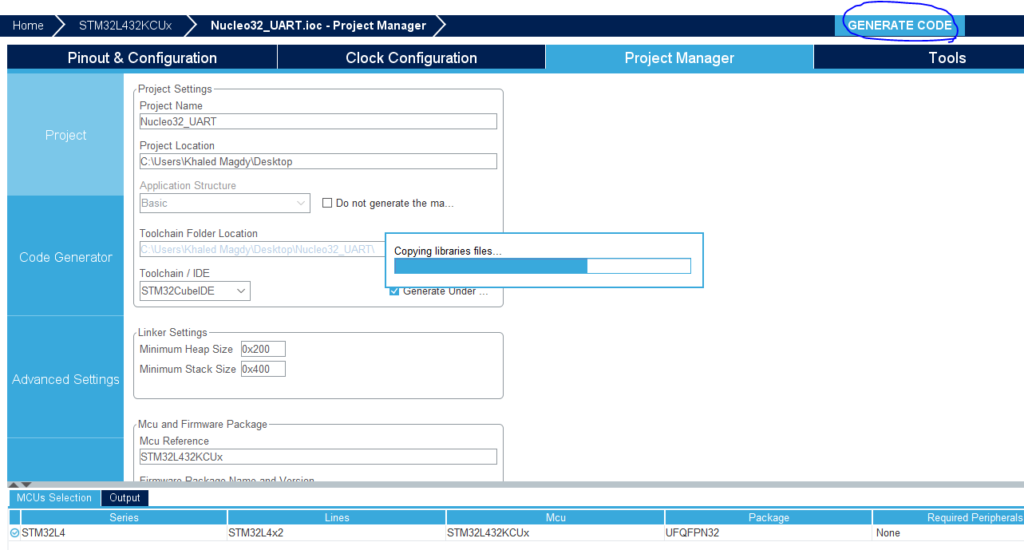Screen dimensions: 1024x550
Task: Click the GENERATE CODE button
Action: (x=899, y=25)
